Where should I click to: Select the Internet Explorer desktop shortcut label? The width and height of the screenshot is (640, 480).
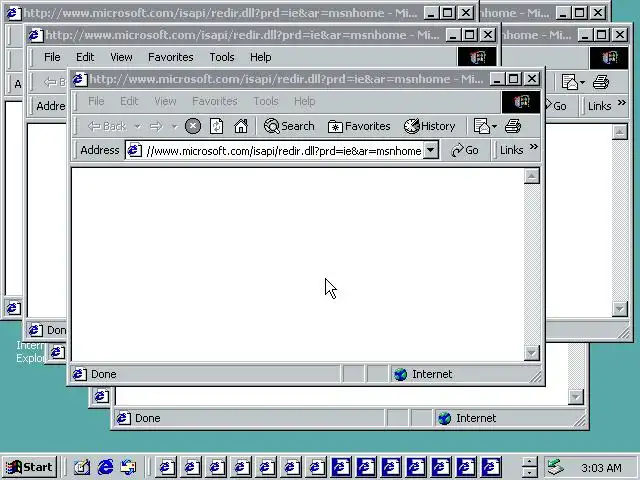[x=30, y=351]
